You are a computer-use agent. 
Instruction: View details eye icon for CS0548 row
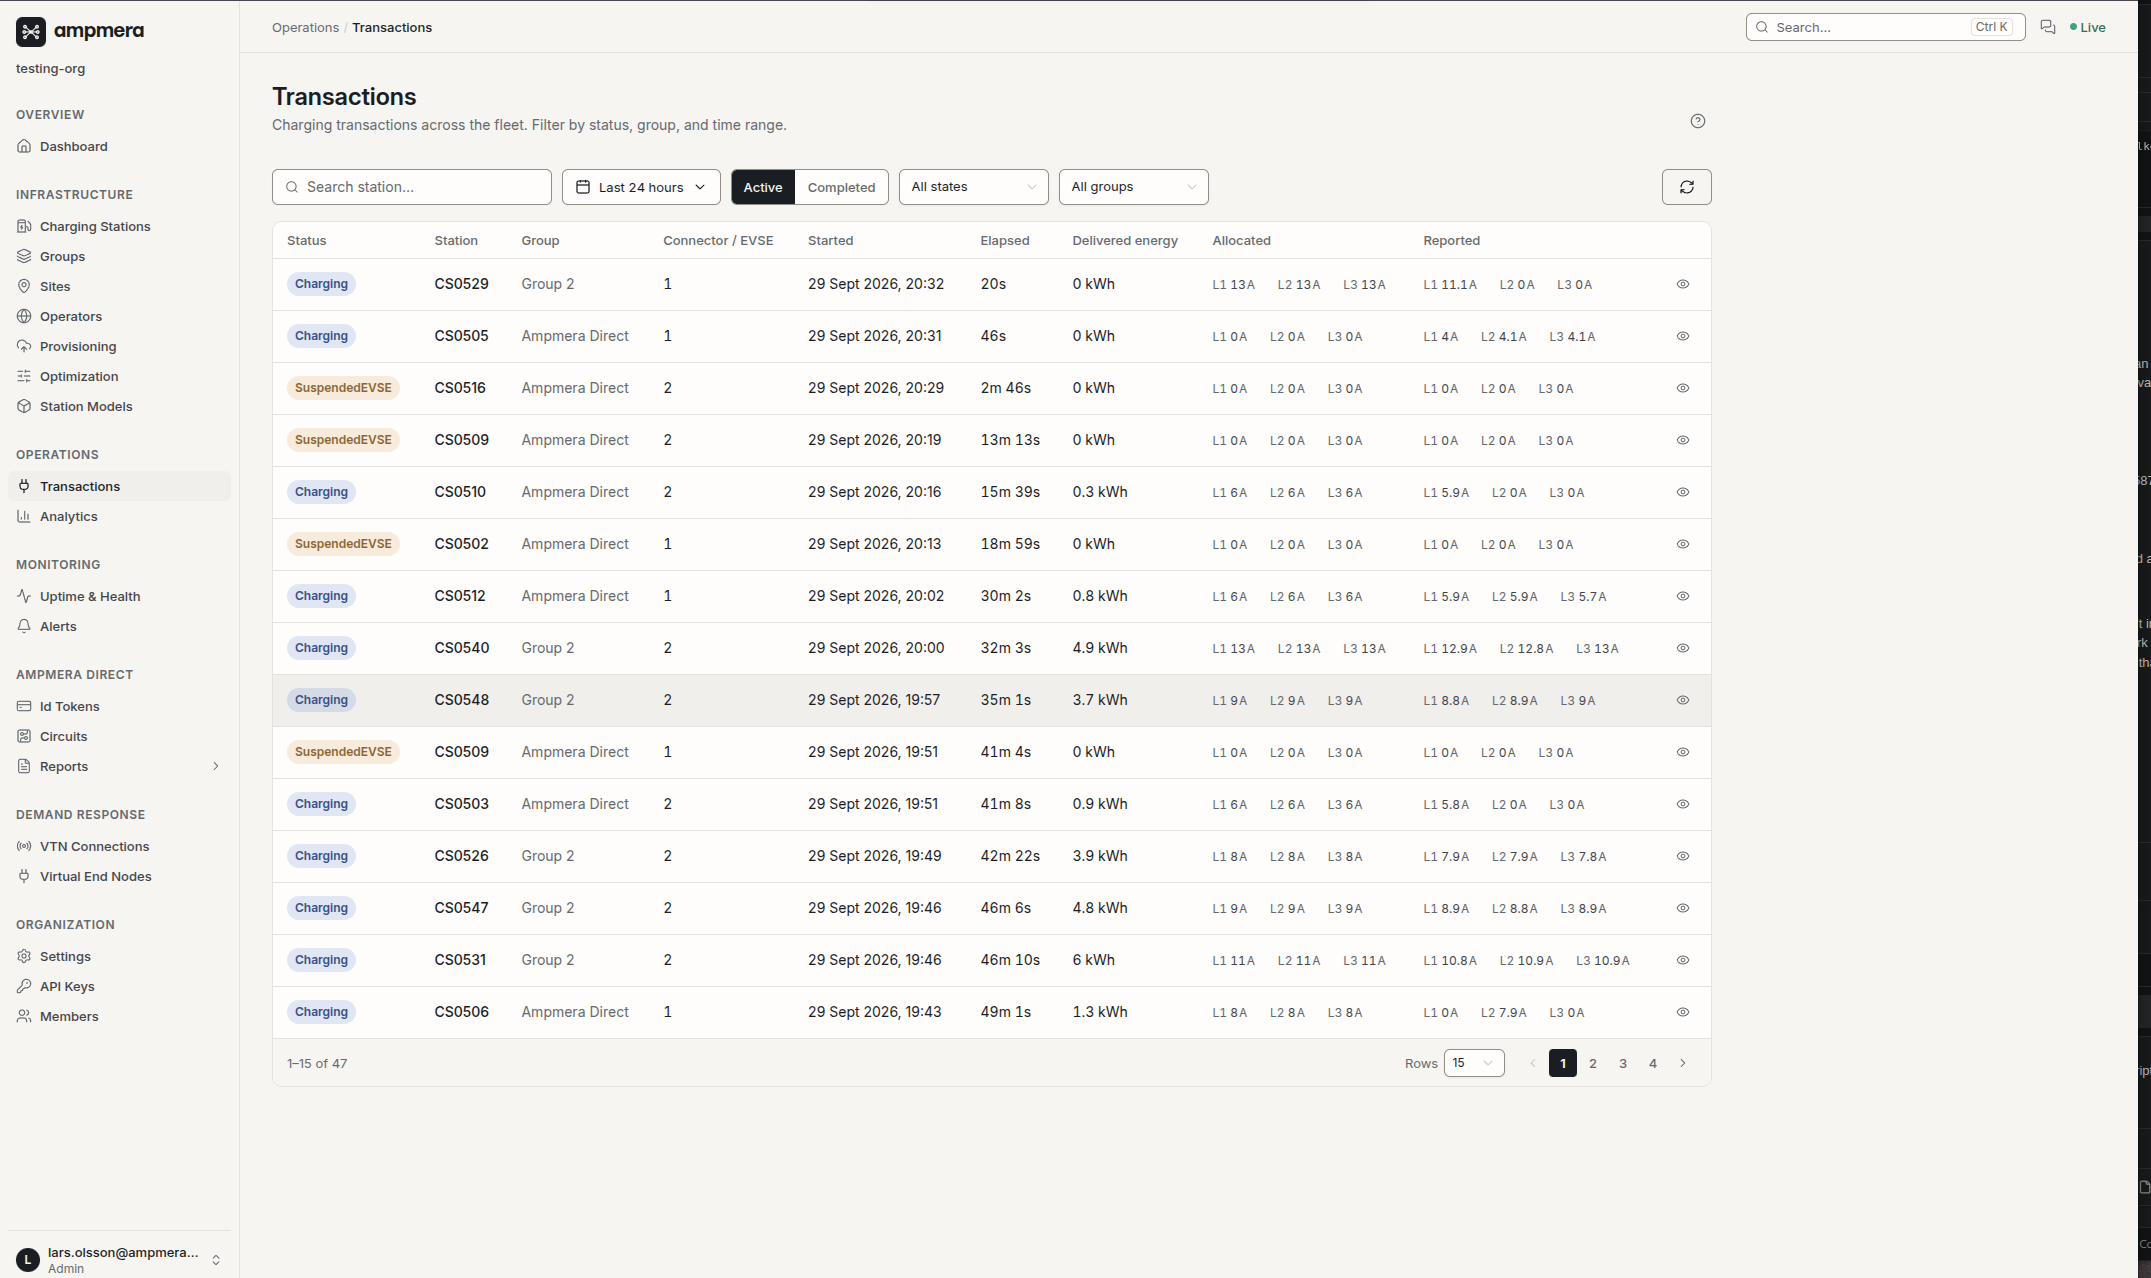(1683, 700)
